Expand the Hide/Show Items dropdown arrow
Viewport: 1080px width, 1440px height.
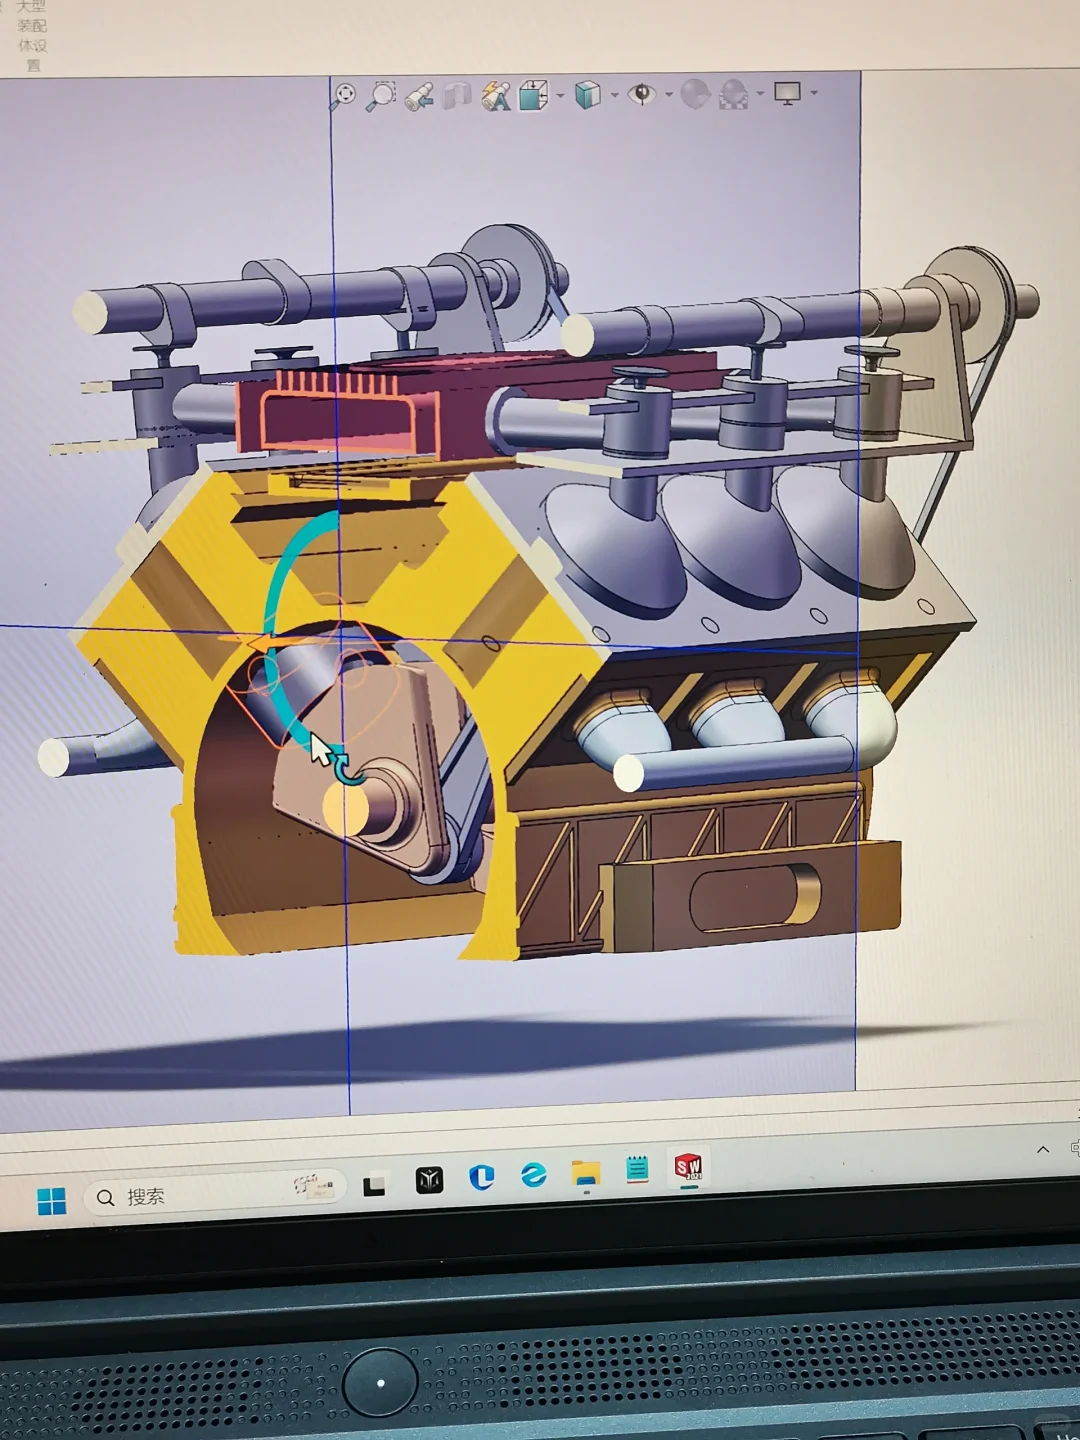tap(668, 95)
